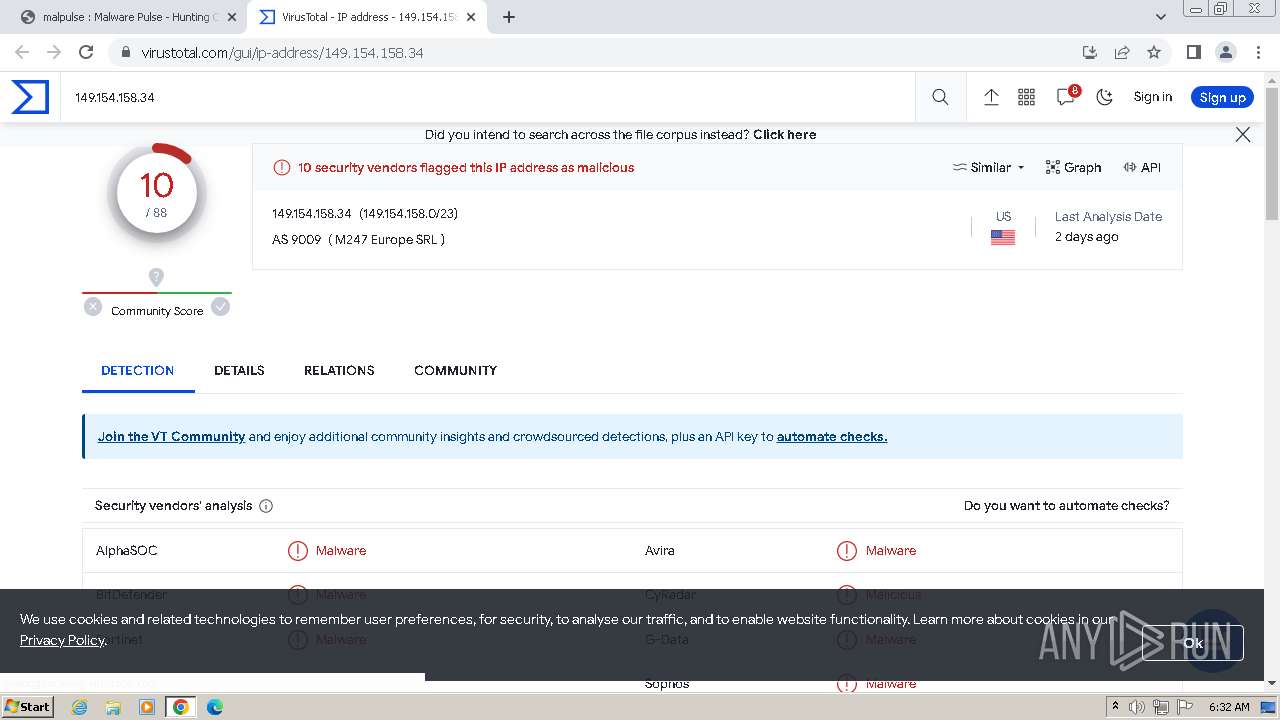Select the DETAILS tab
Image resolution: width=1280 pixels, height=720 pixels.
click(x=239, y=370)
